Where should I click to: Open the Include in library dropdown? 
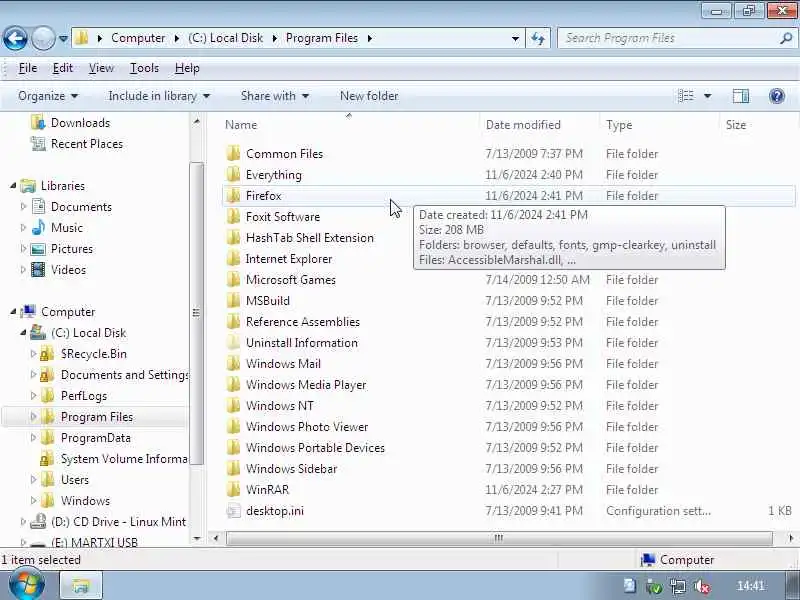coord(159,96)
